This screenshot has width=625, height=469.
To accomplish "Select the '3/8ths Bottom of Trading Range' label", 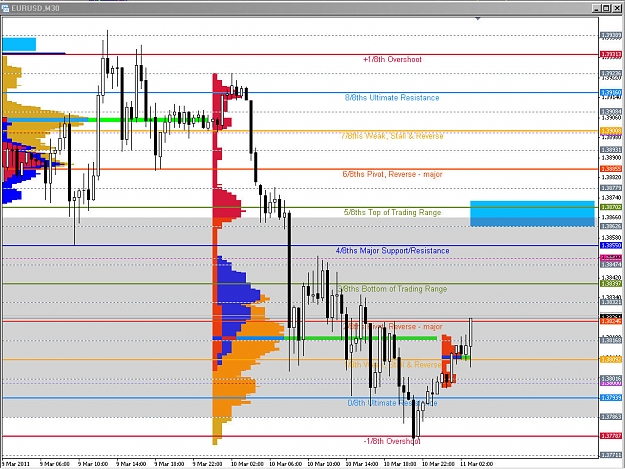I will 392,289.
